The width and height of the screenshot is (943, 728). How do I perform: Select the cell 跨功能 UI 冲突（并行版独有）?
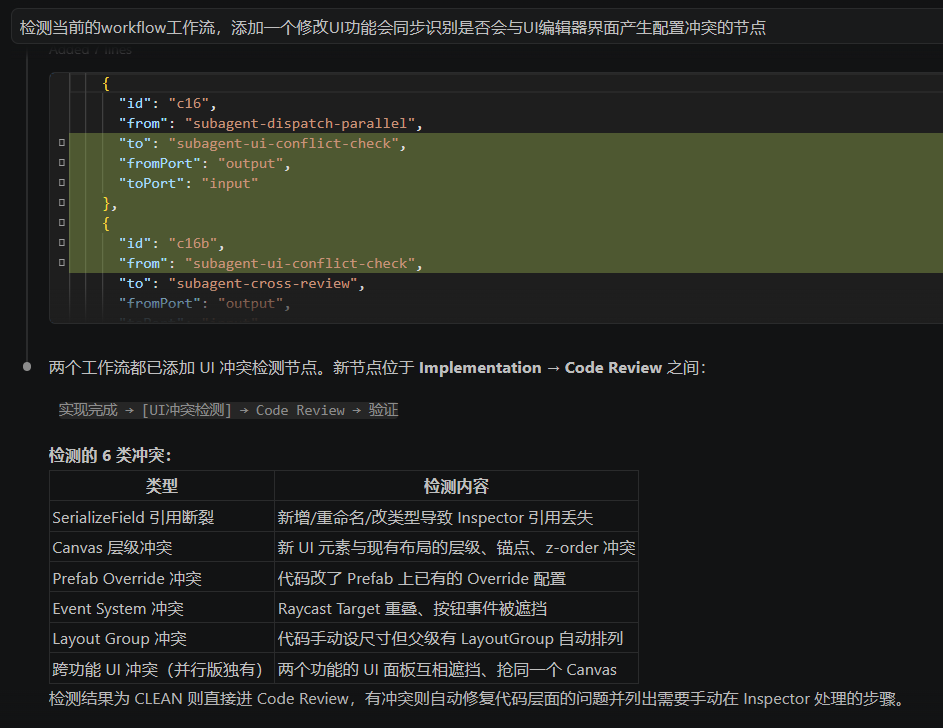tap(162, 668)
